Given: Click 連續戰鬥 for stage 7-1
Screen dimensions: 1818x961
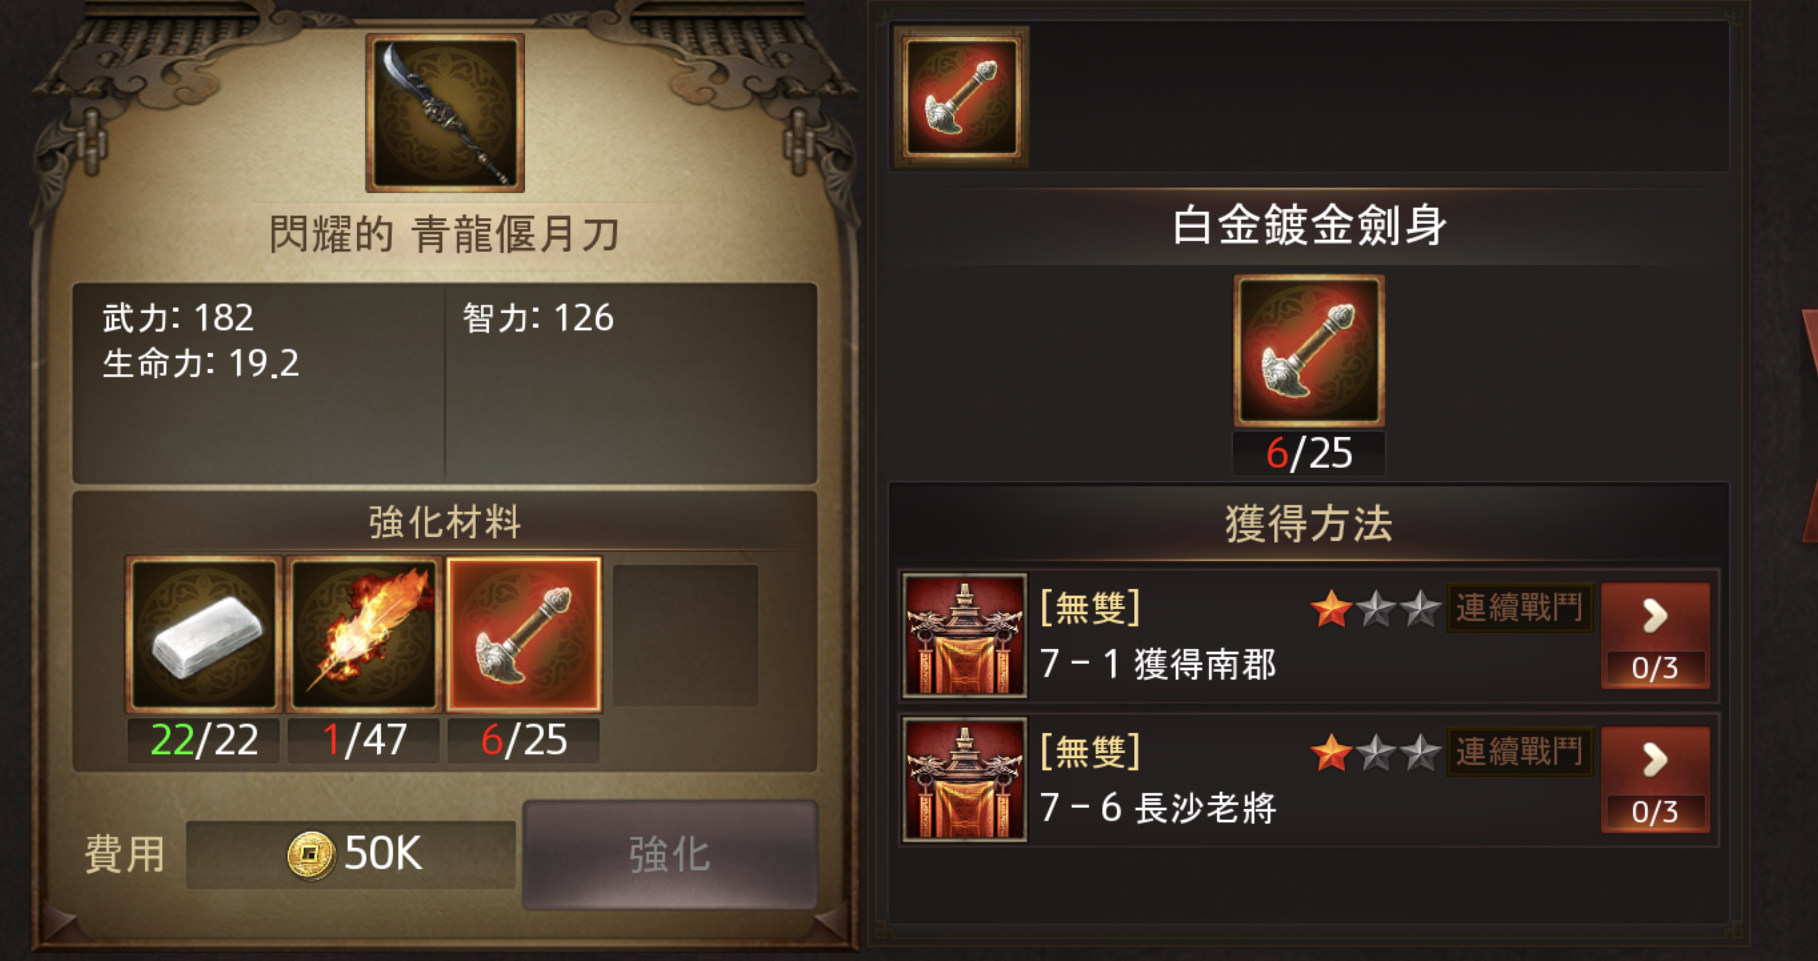Looking at the screenshot, I should (x=1519, y=608).
